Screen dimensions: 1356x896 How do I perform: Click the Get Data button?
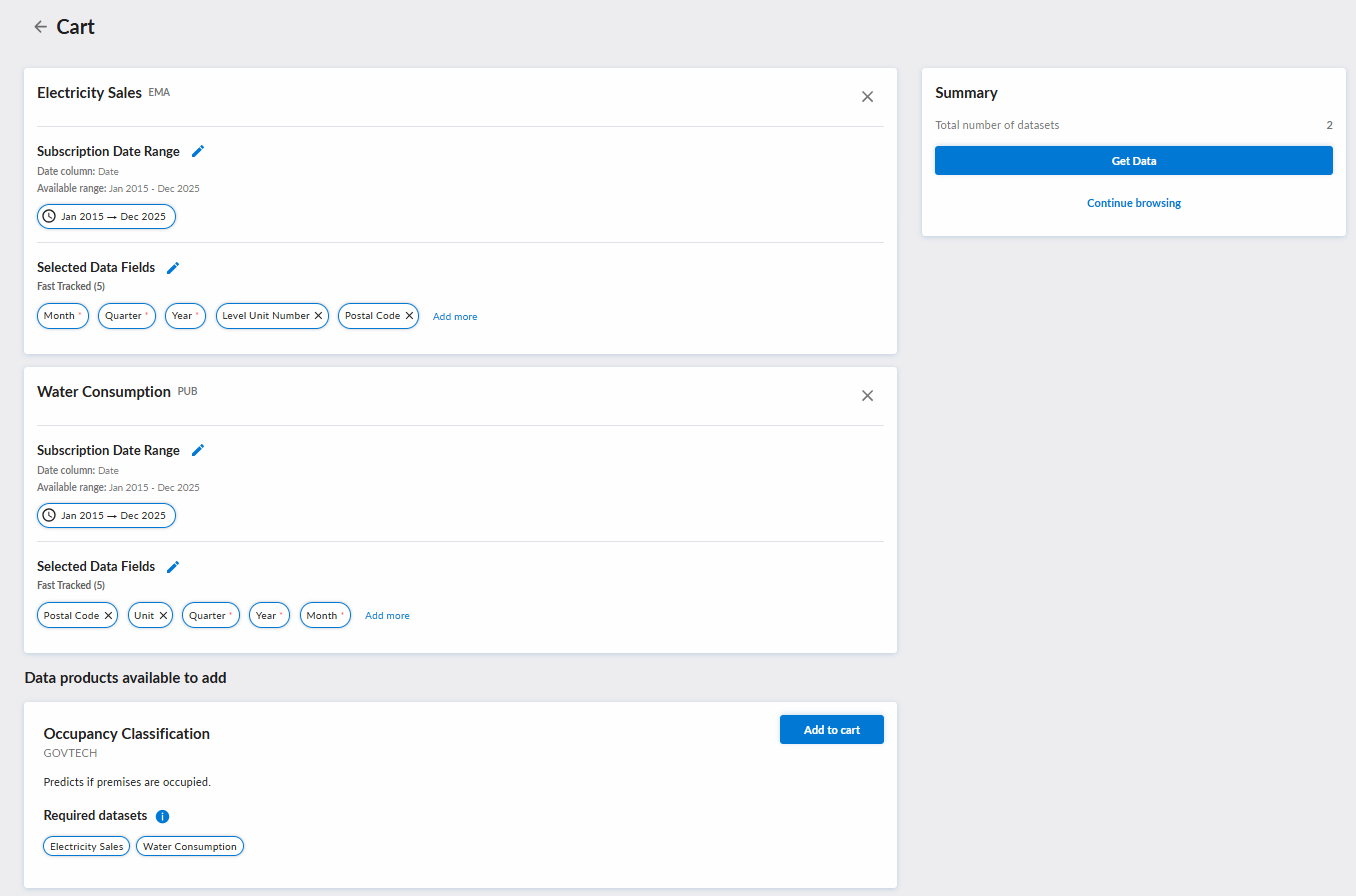[x=1134, y=161]
